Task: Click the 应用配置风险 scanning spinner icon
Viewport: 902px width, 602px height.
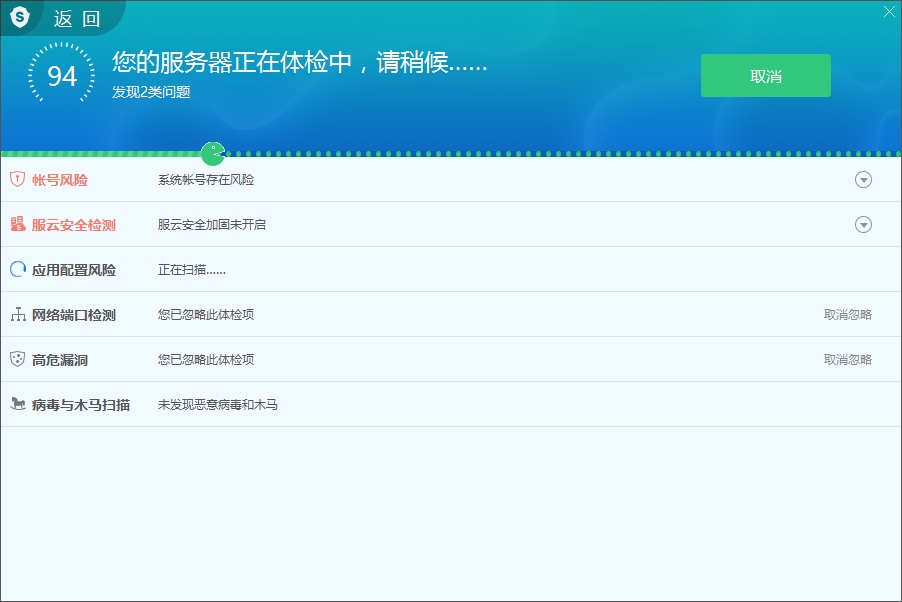Action: 17,269
